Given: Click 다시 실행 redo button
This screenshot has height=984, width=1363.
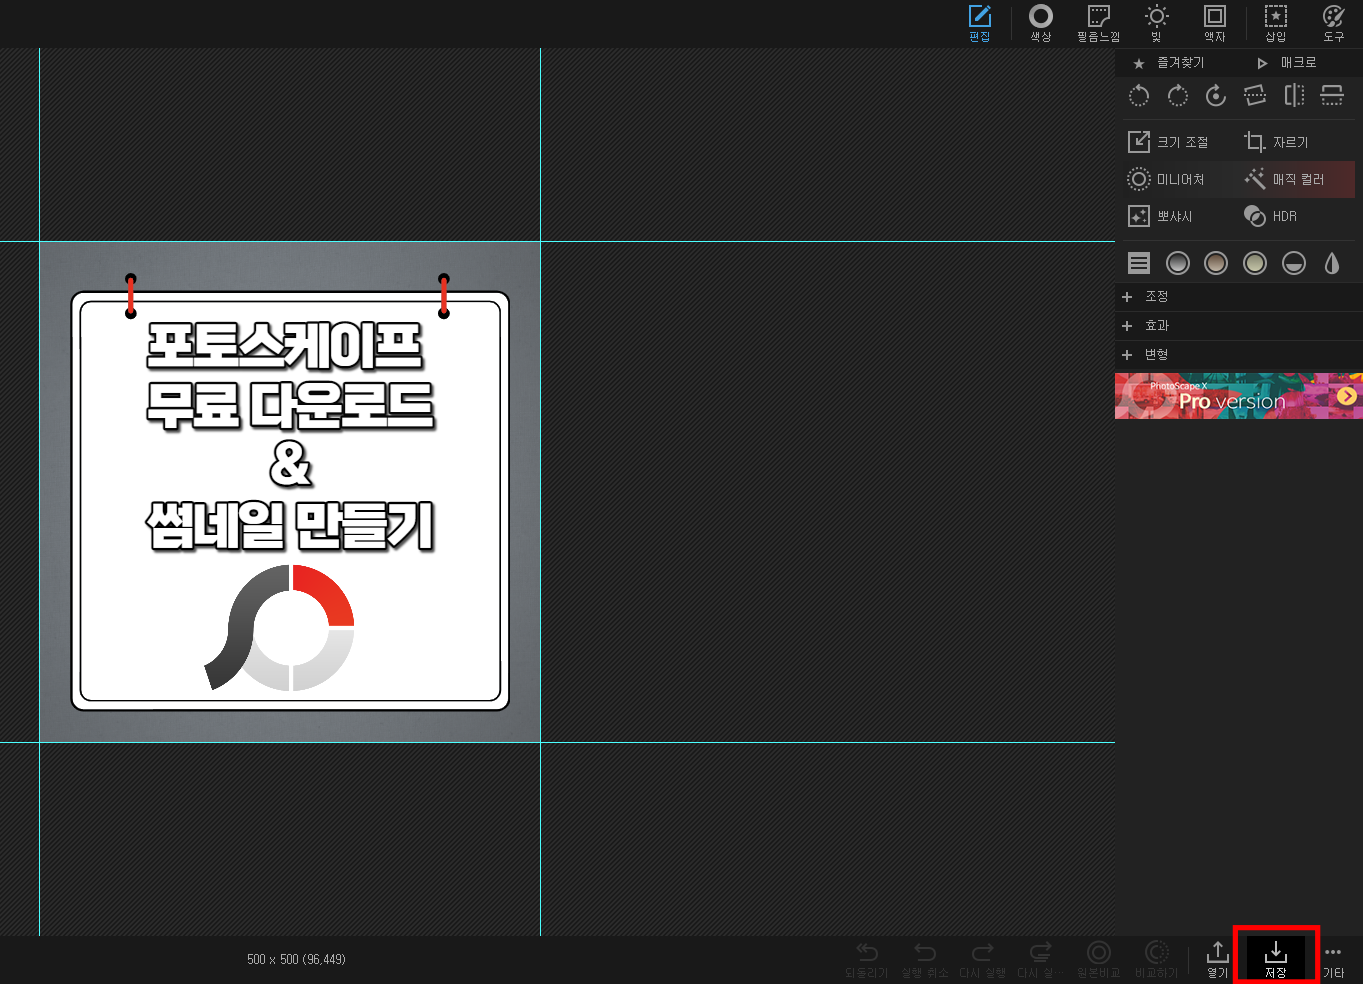Looking at the screenshot, I should click(983, 960).
